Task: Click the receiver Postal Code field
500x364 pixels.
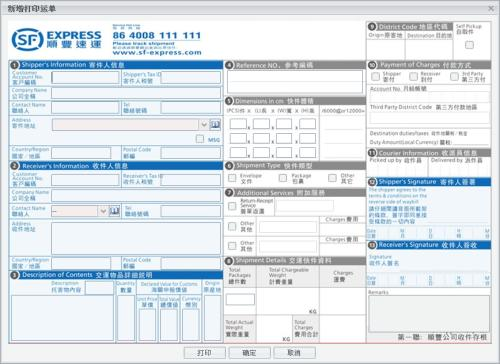Action: click(191, 263)
